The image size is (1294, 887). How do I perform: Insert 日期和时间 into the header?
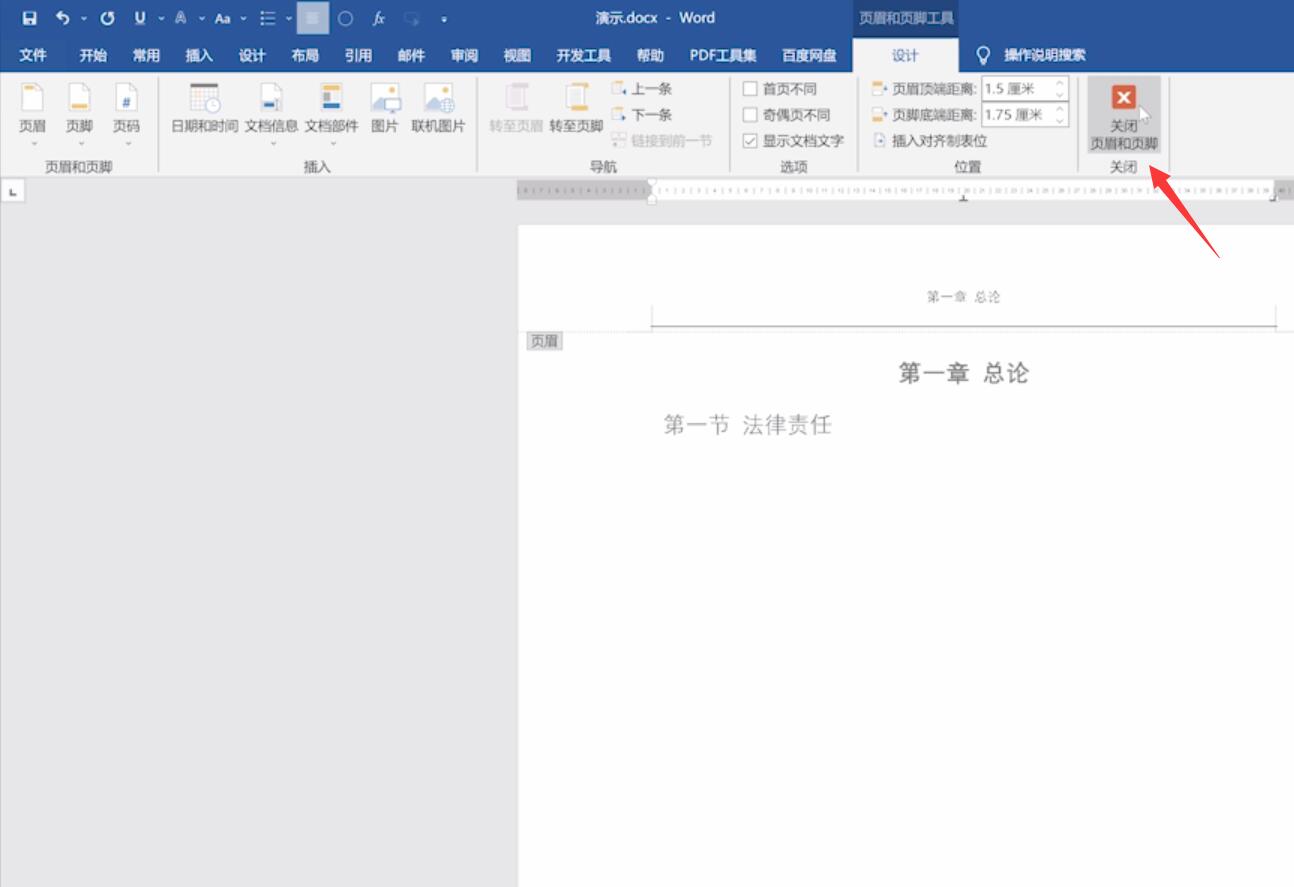click(x=204, y=110)
